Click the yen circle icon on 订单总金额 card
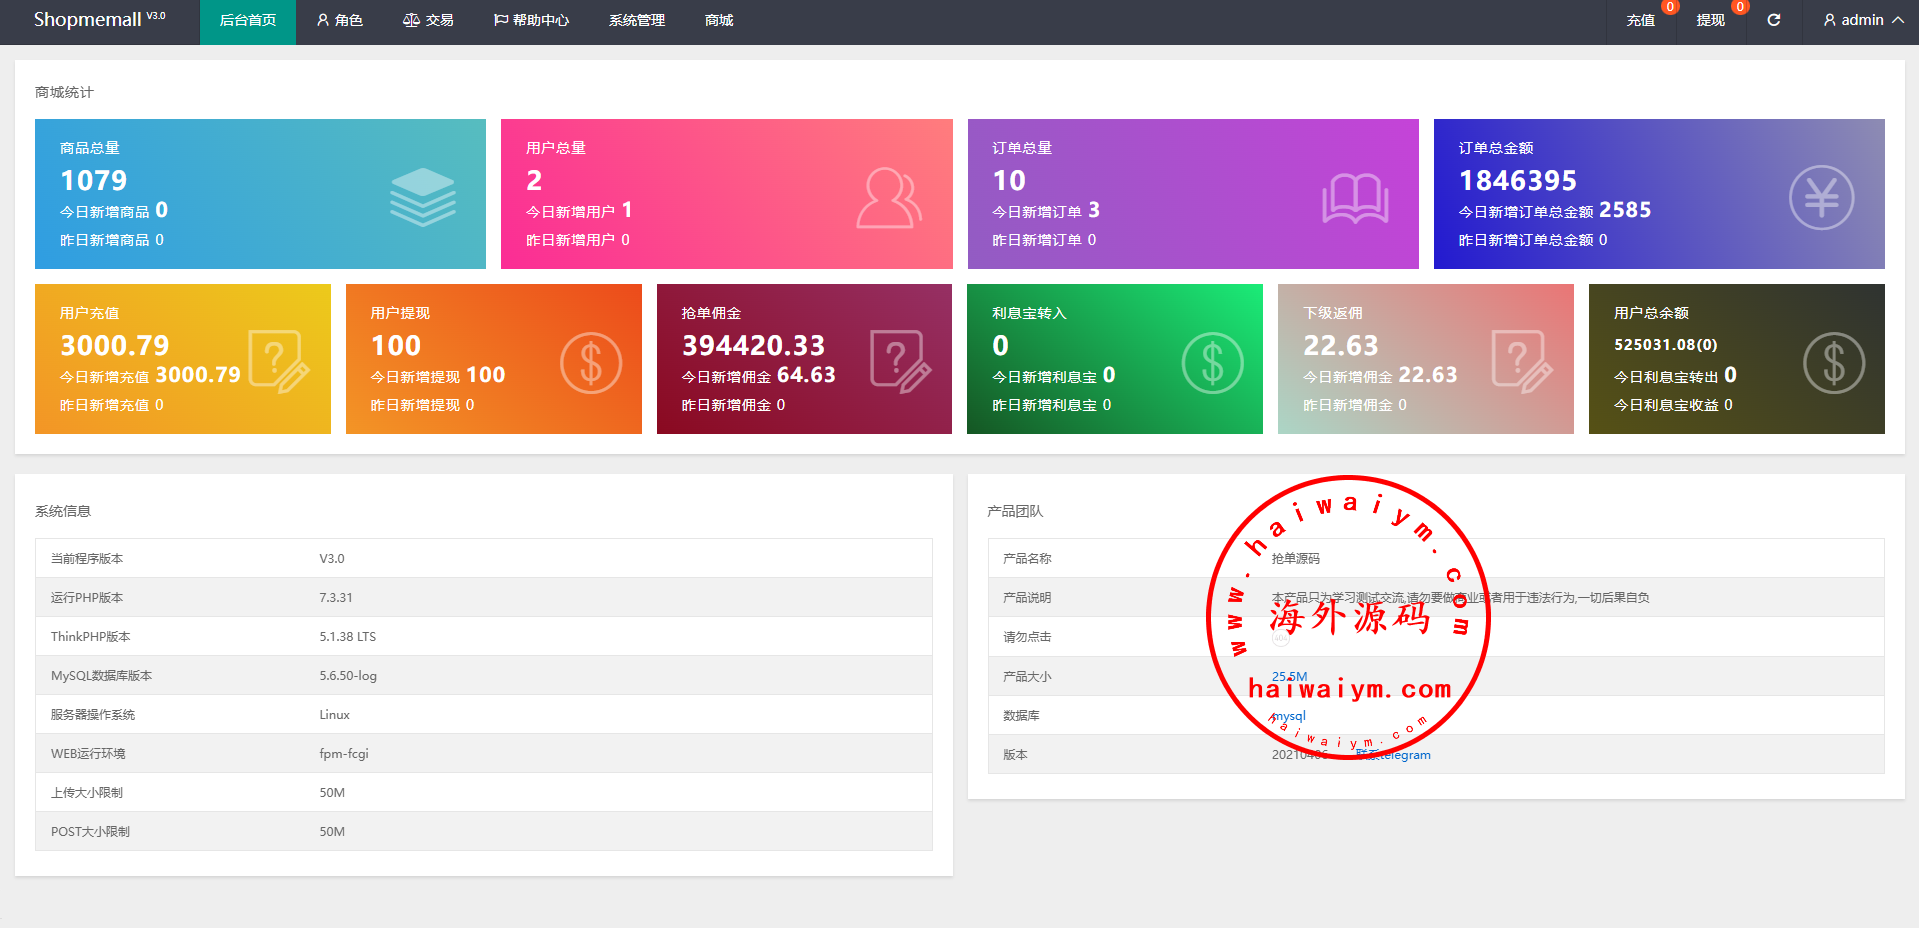 1820,198
